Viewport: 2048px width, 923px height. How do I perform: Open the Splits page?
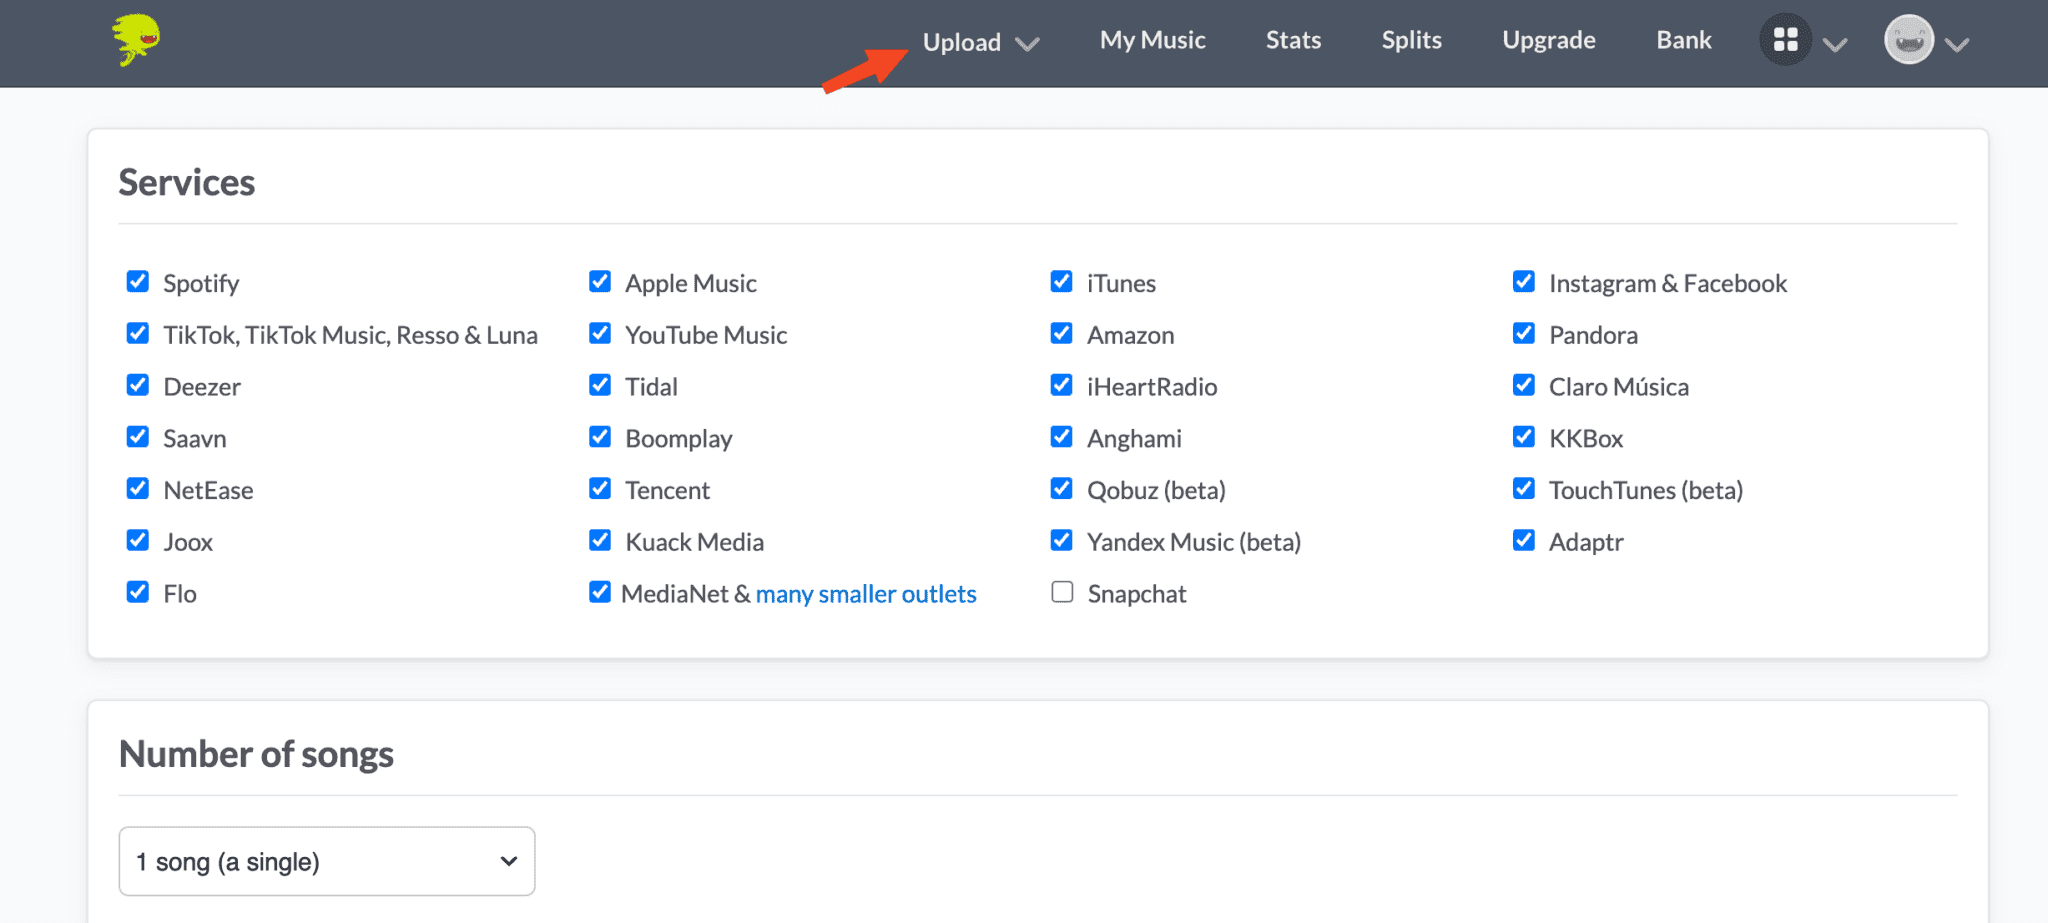(x=1411, y=40)
